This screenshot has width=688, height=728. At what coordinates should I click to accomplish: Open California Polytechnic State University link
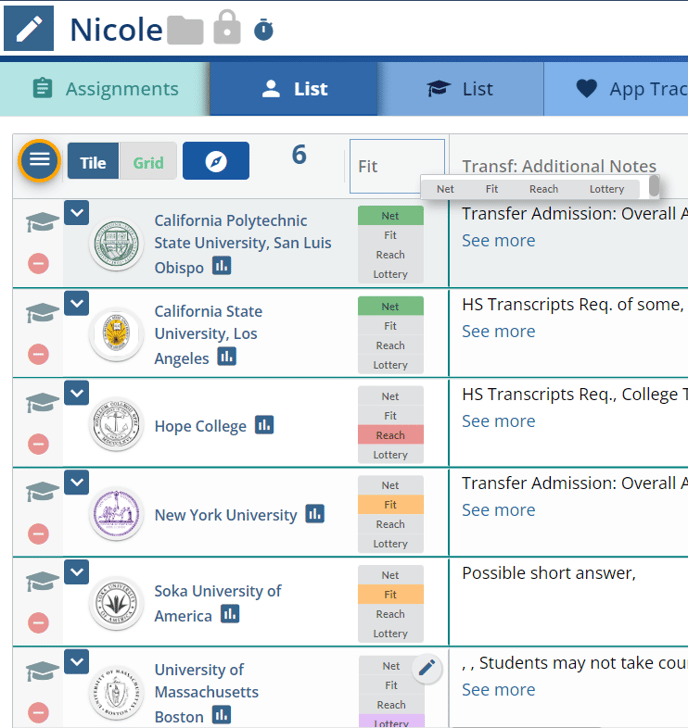(243, 243)
